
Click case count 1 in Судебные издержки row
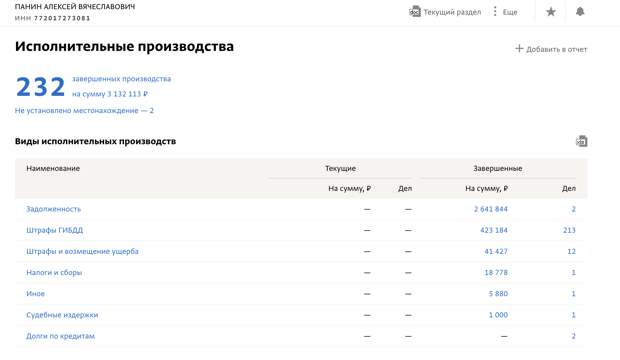573,315
